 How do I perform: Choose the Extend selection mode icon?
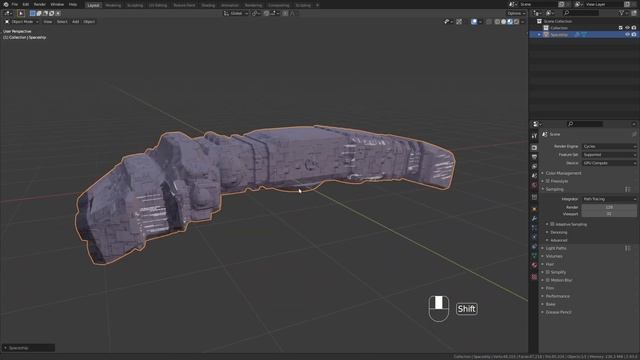39,13
